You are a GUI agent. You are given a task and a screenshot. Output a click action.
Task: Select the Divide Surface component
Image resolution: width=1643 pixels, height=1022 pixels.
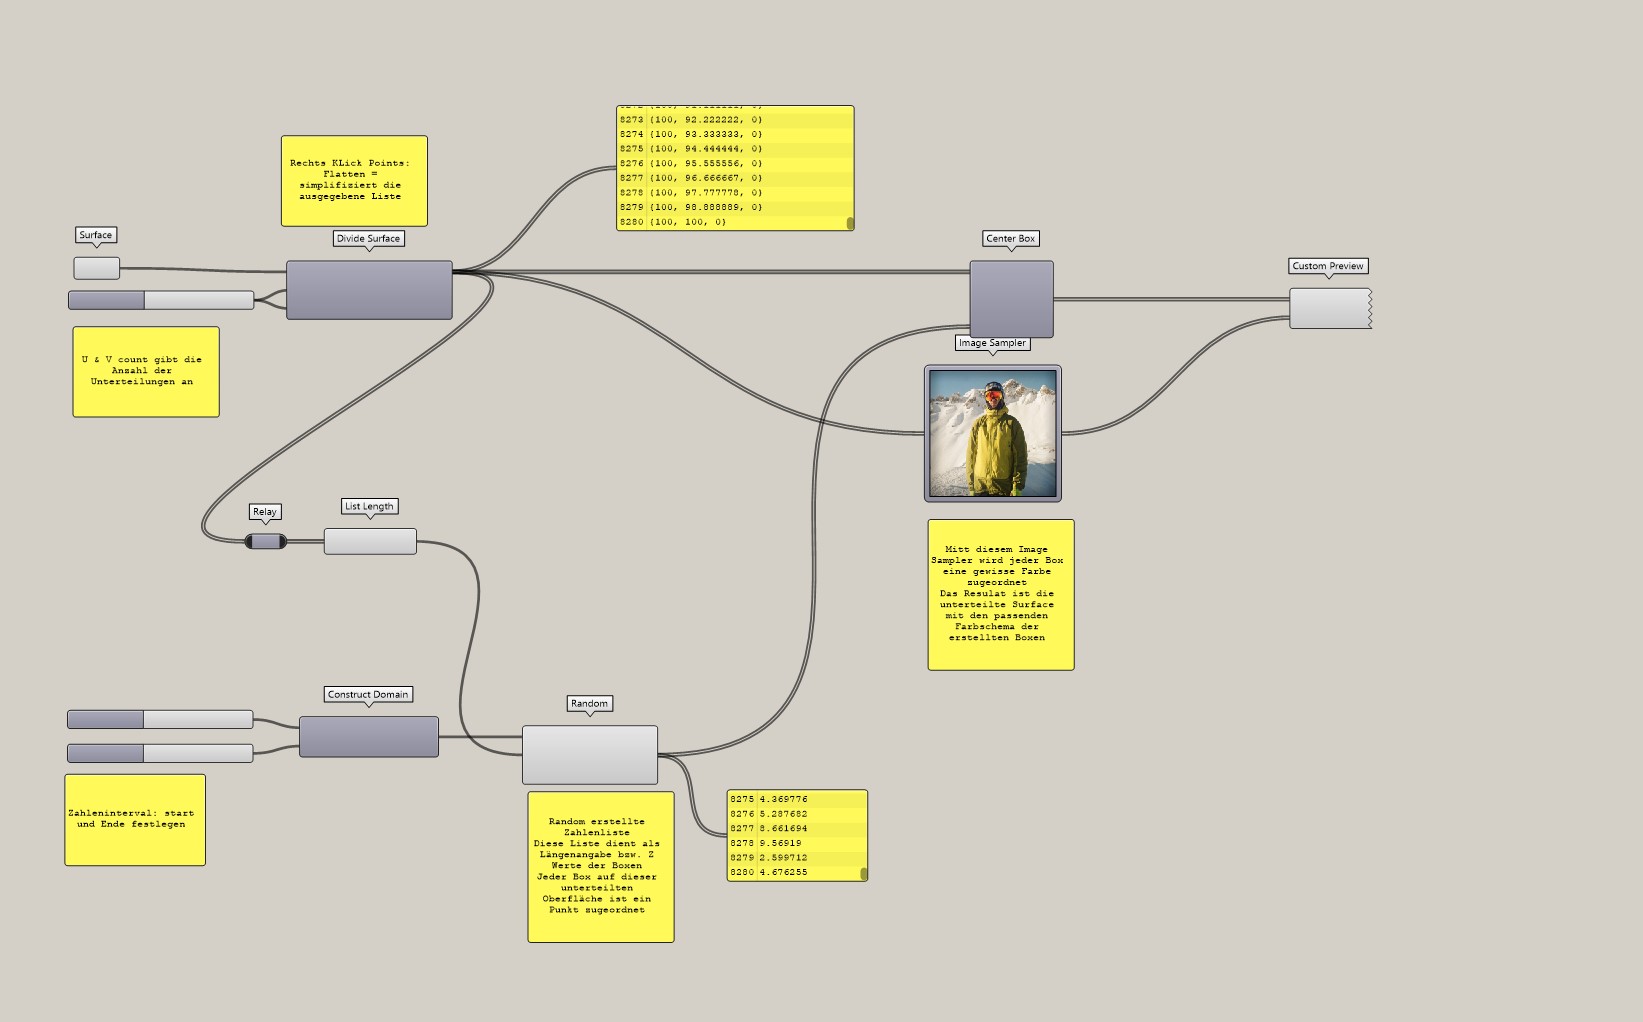coord(368,290)
